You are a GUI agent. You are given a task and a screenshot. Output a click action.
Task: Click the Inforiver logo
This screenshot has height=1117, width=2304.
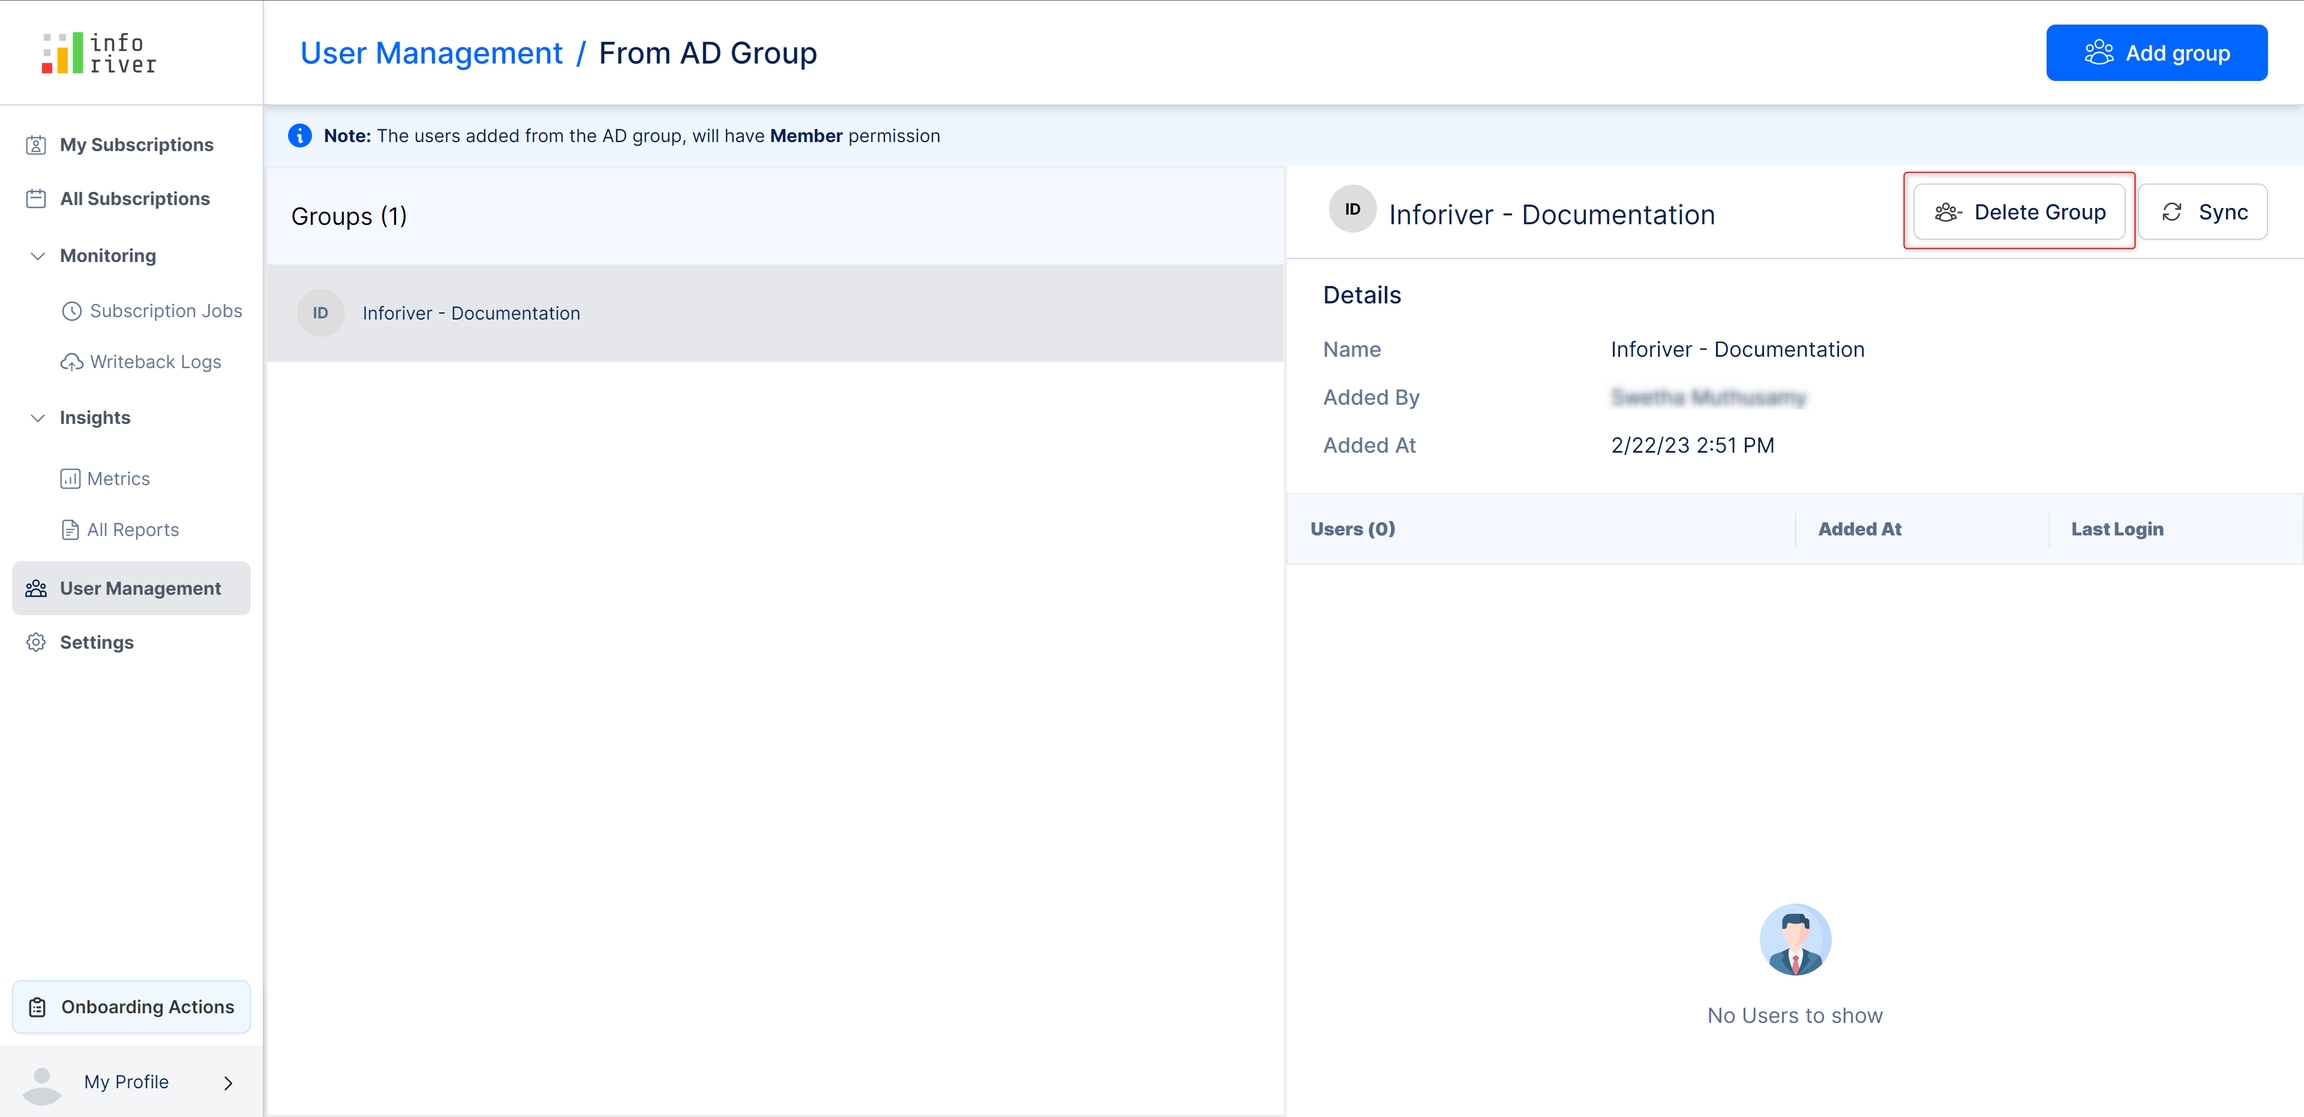(x=99, y=53)
